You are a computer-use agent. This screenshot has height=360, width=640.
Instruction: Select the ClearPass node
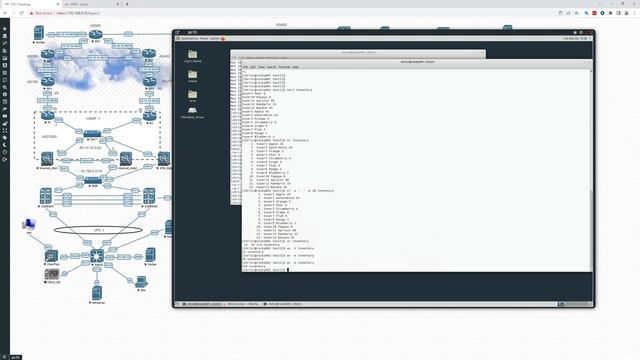coord(51,256)
